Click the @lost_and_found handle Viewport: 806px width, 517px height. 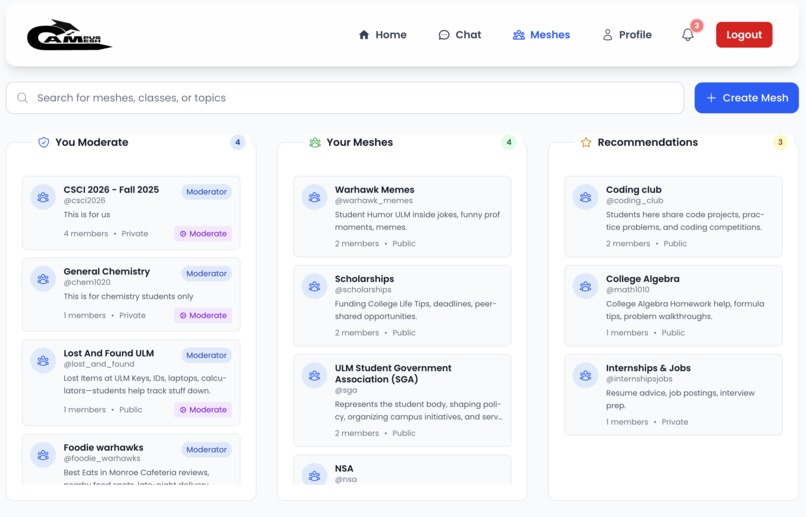click(99, 364)
